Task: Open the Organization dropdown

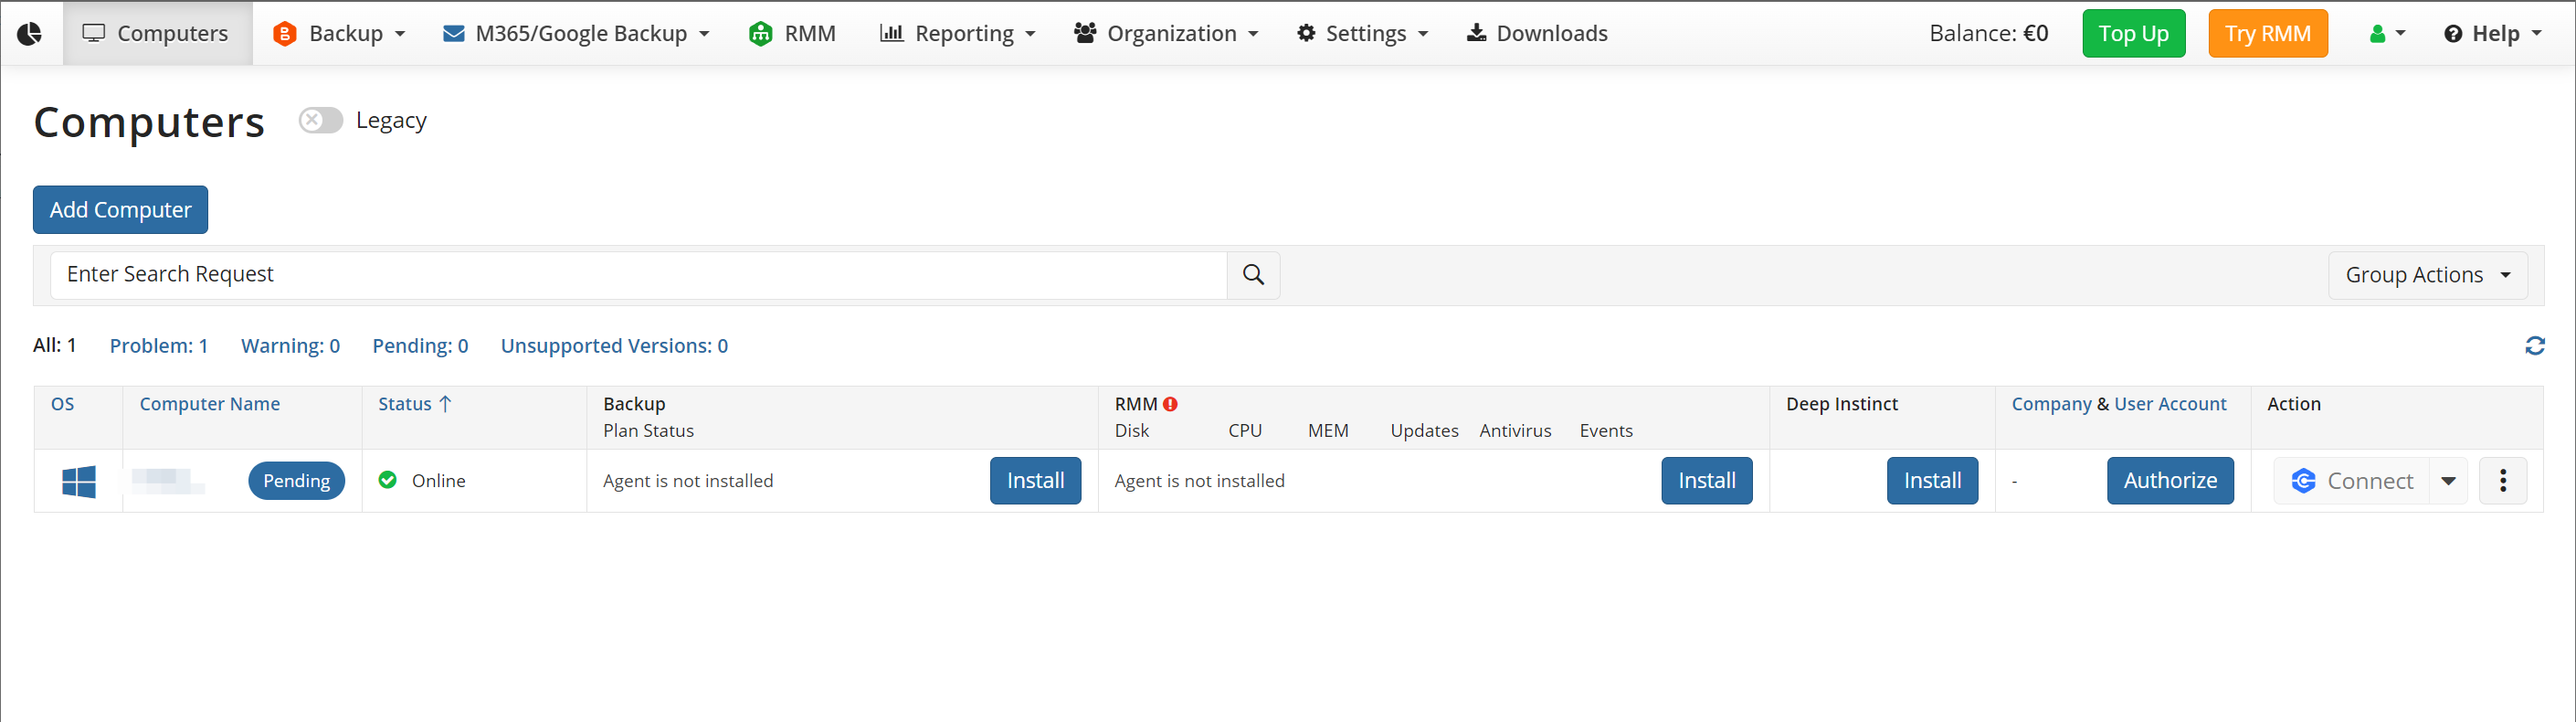Action: [1166, 34]
